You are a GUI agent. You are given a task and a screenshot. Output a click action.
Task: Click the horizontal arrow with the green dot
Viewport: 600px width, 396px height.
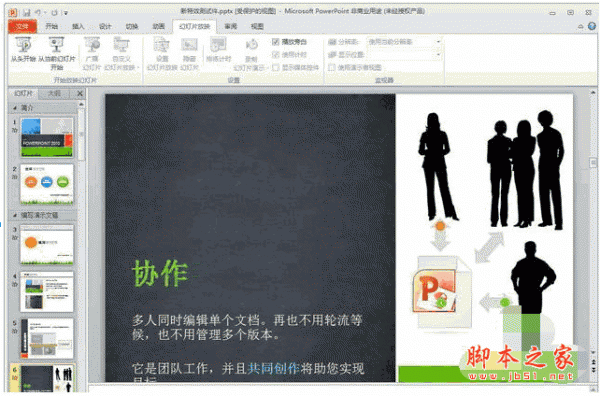pos(496,302)
